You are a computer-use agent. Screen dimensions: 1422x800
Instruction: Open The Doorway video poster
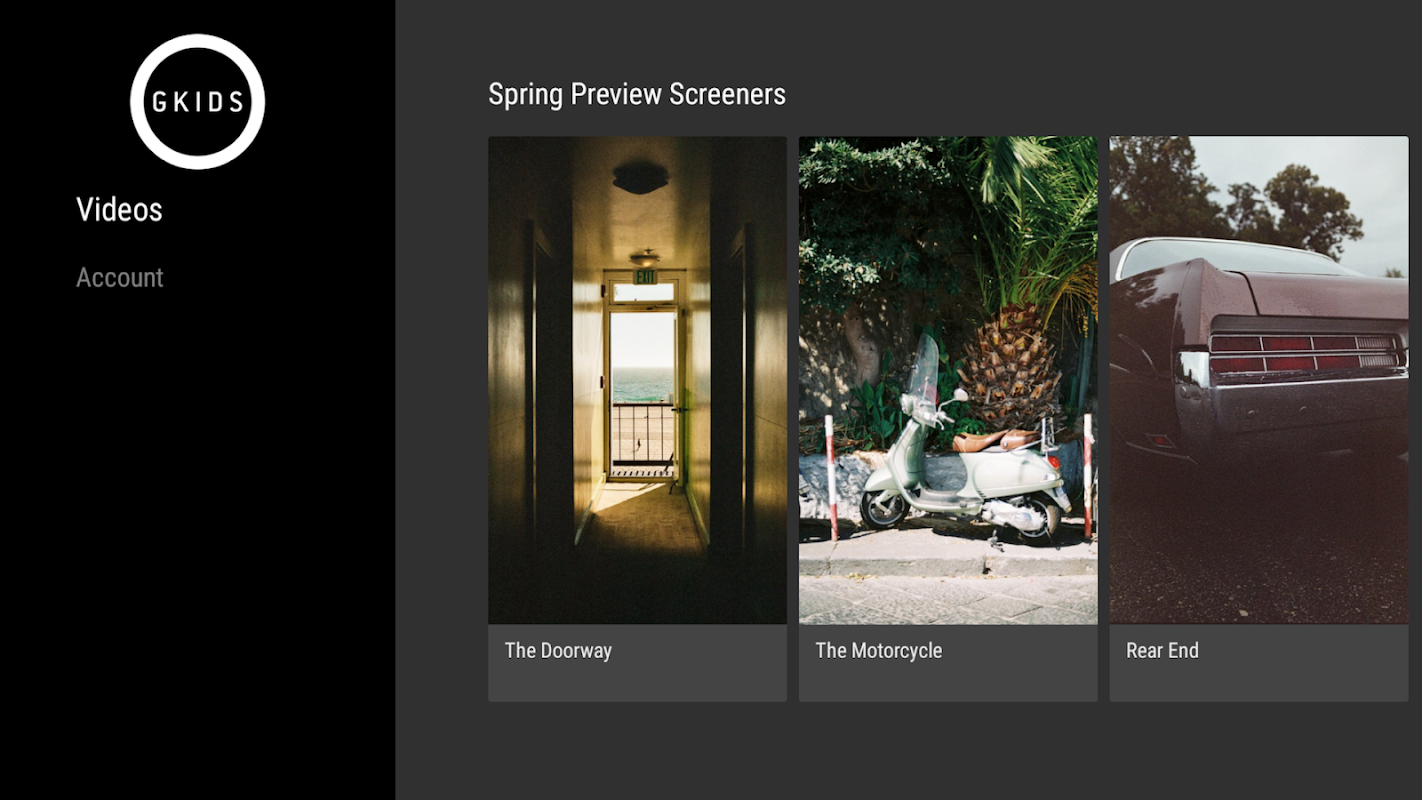point(637,380)
